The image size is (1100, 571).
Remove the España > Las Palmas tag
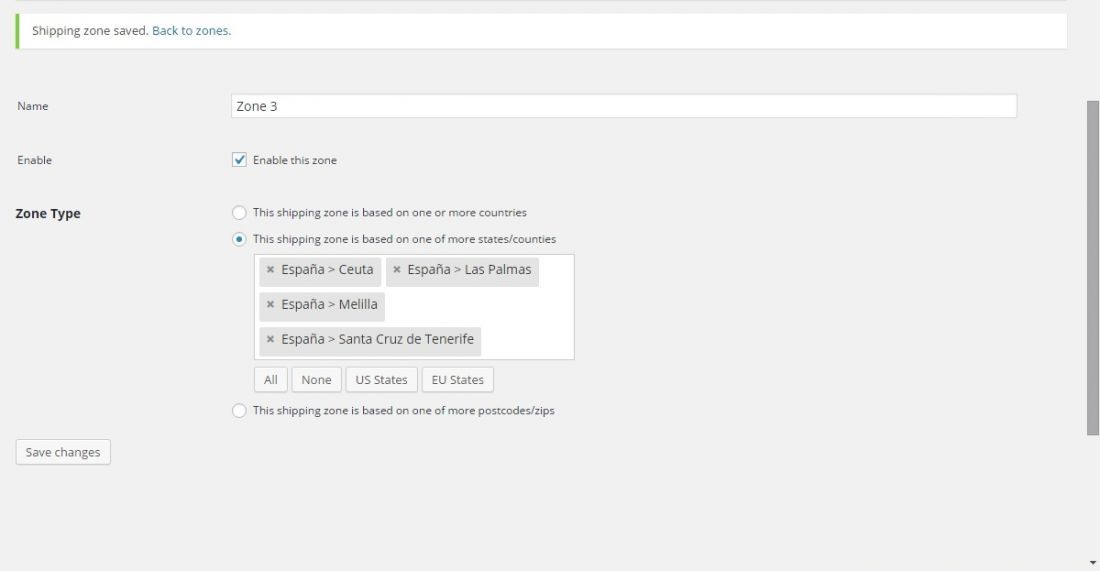coord(396,269)
